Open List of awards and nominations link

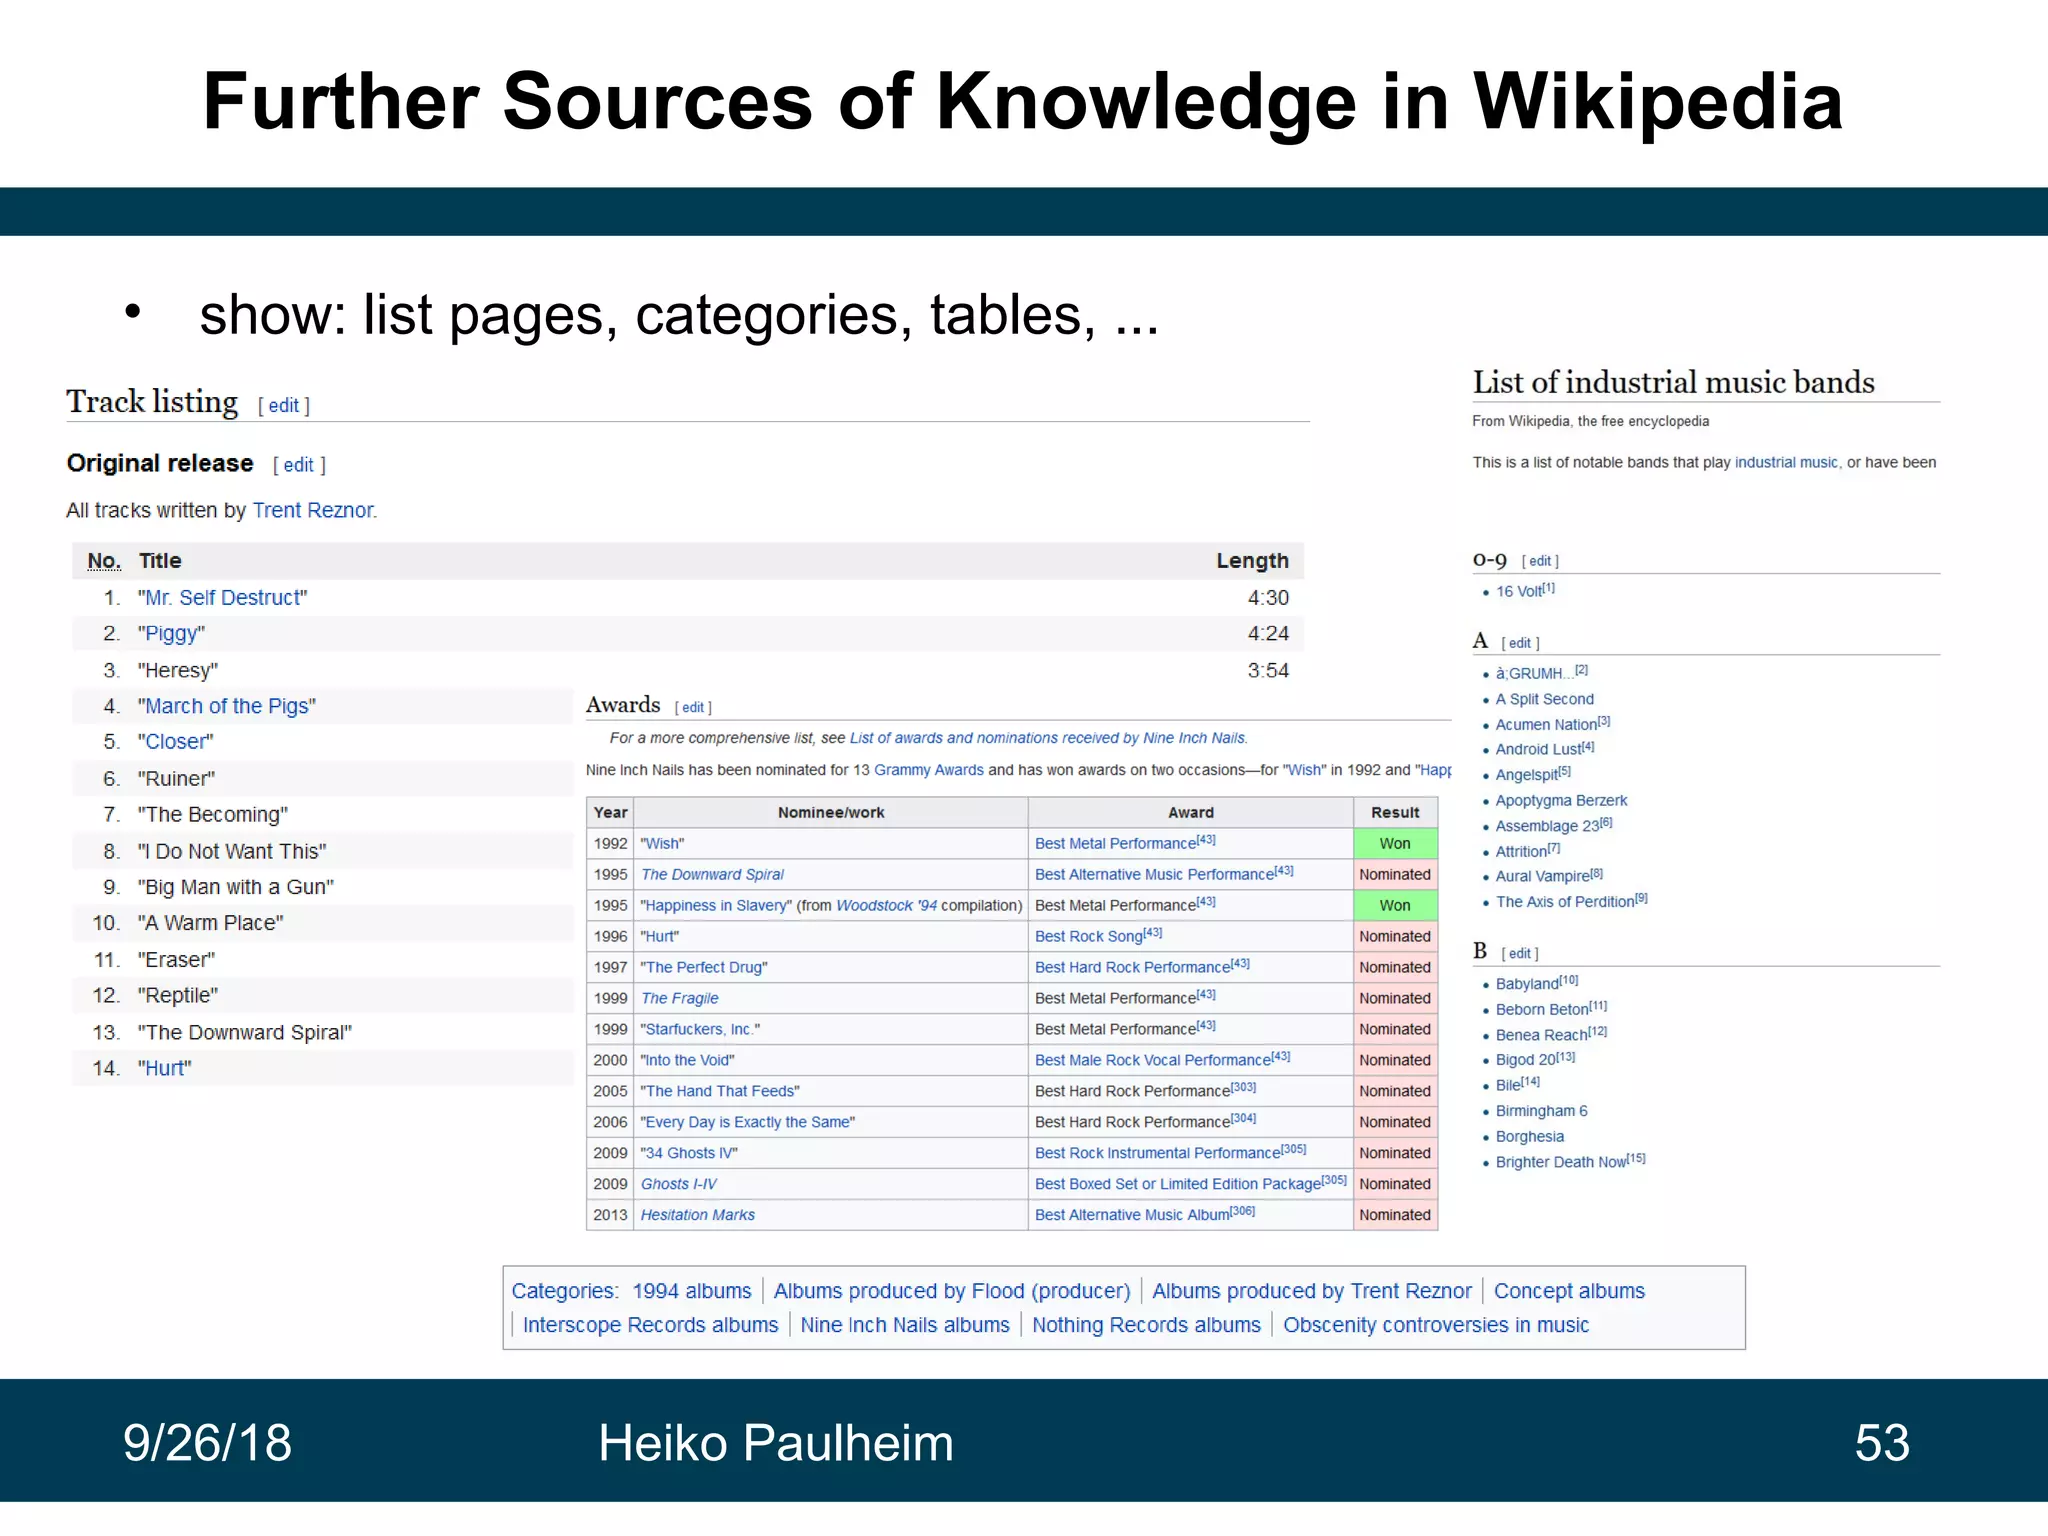[x=1048, y=738]
